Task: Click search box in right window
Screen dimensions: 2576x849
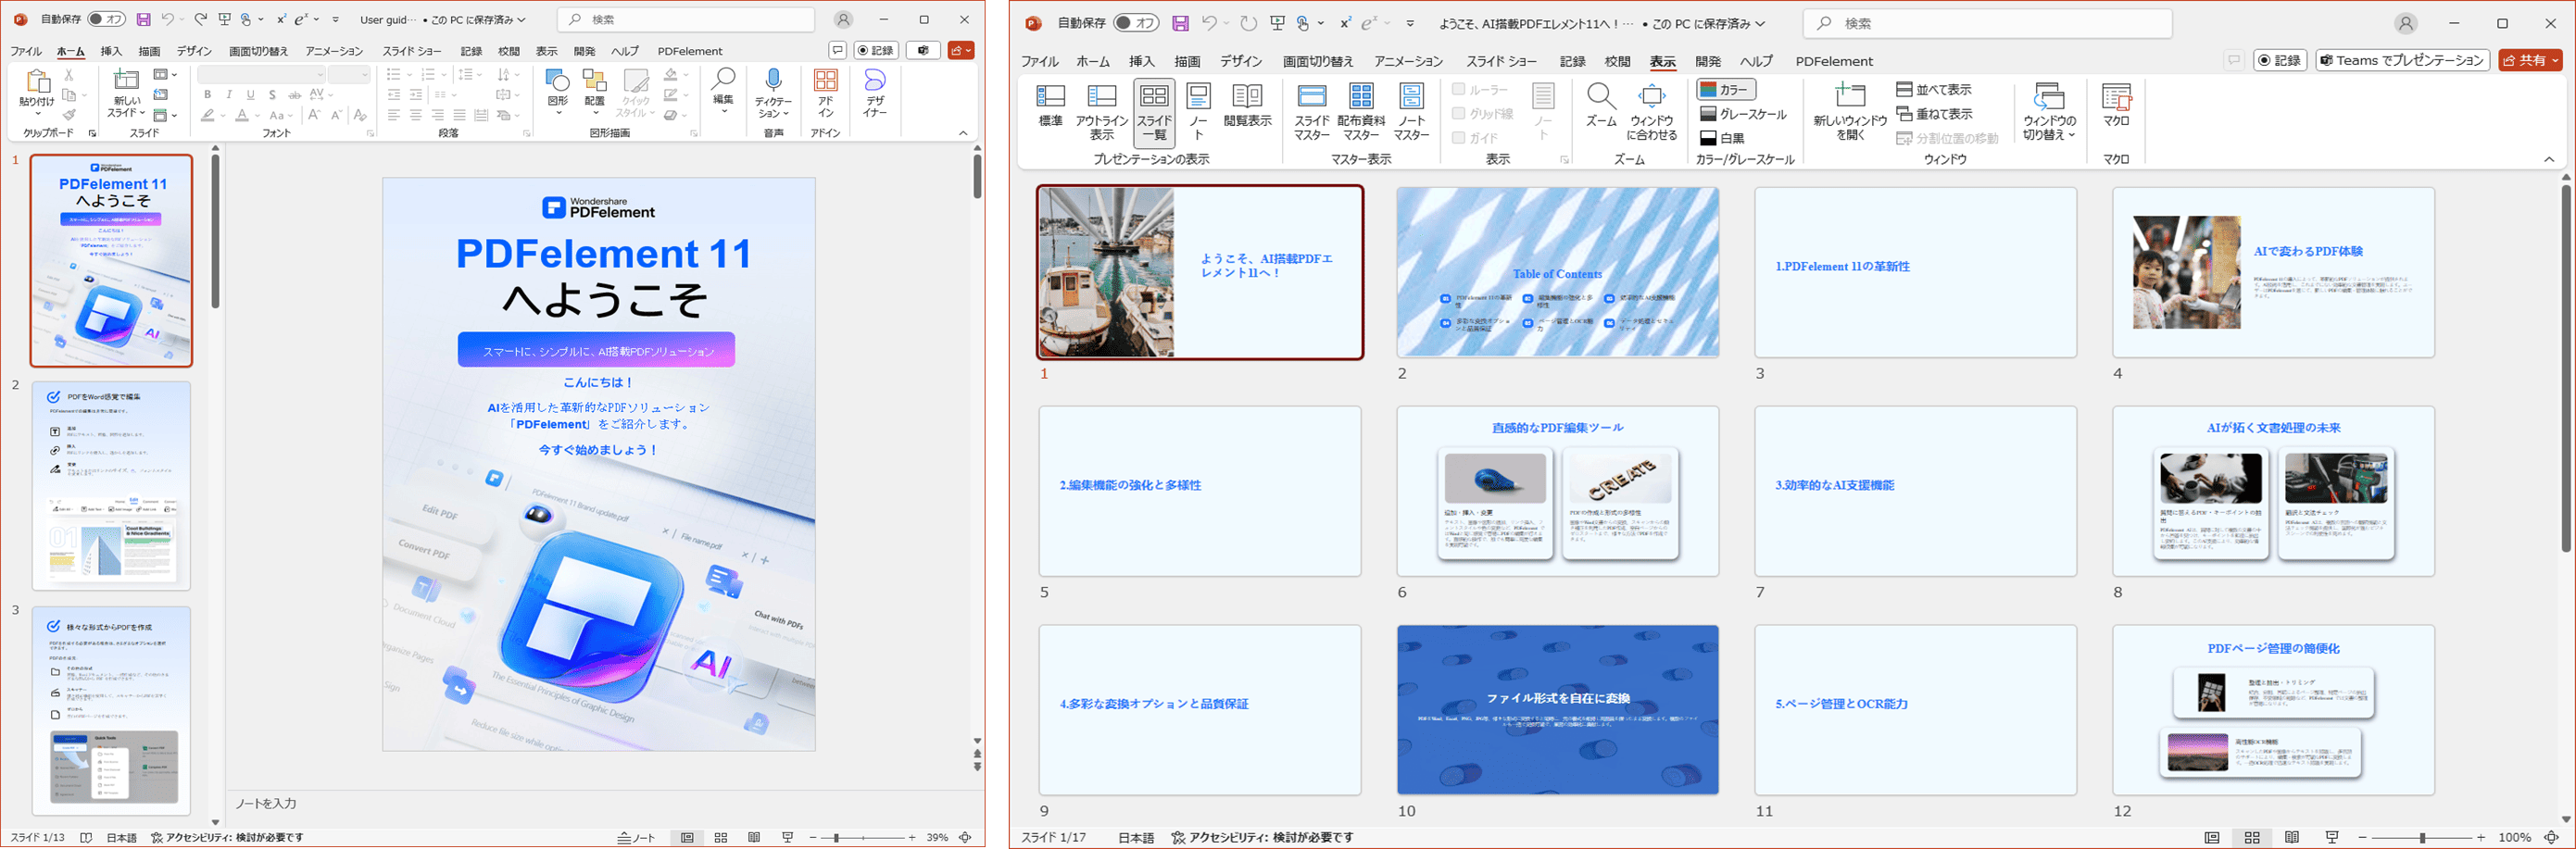Action: 1987,23
